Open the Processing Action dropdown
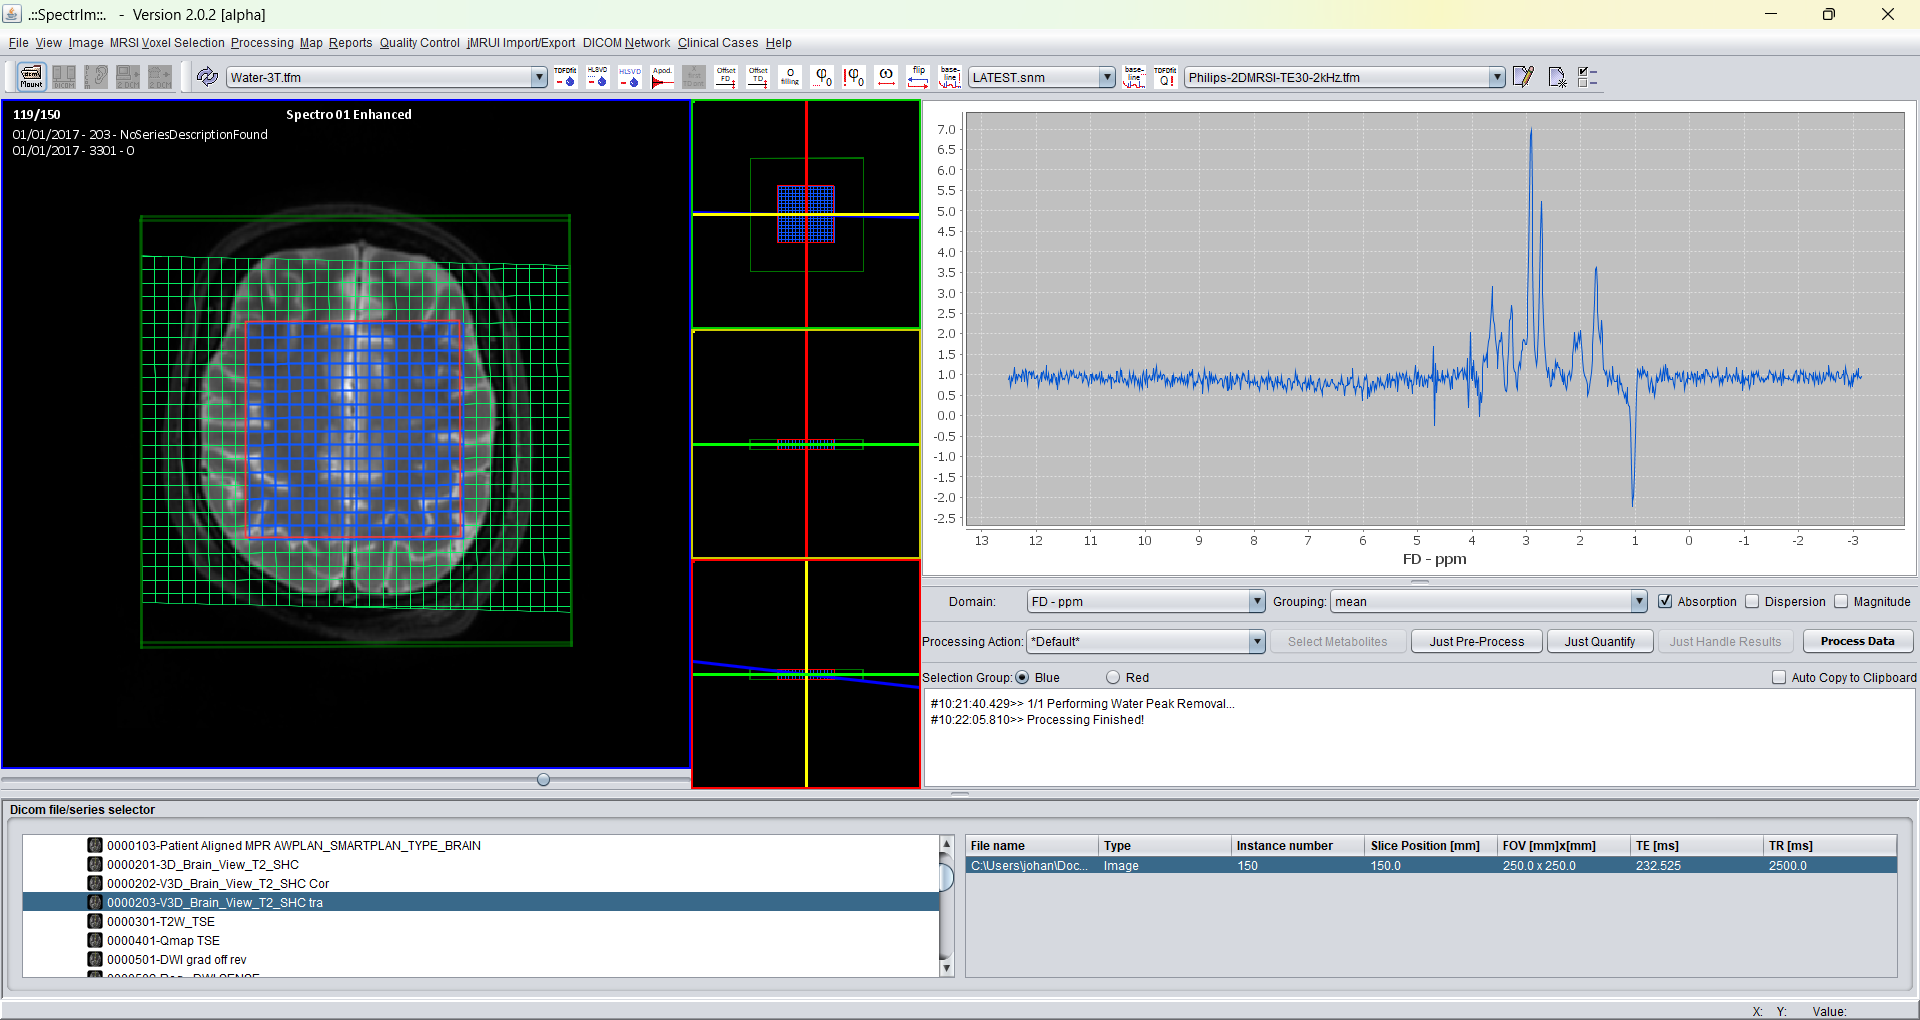1920x1020 pixels. point(1257,641)
